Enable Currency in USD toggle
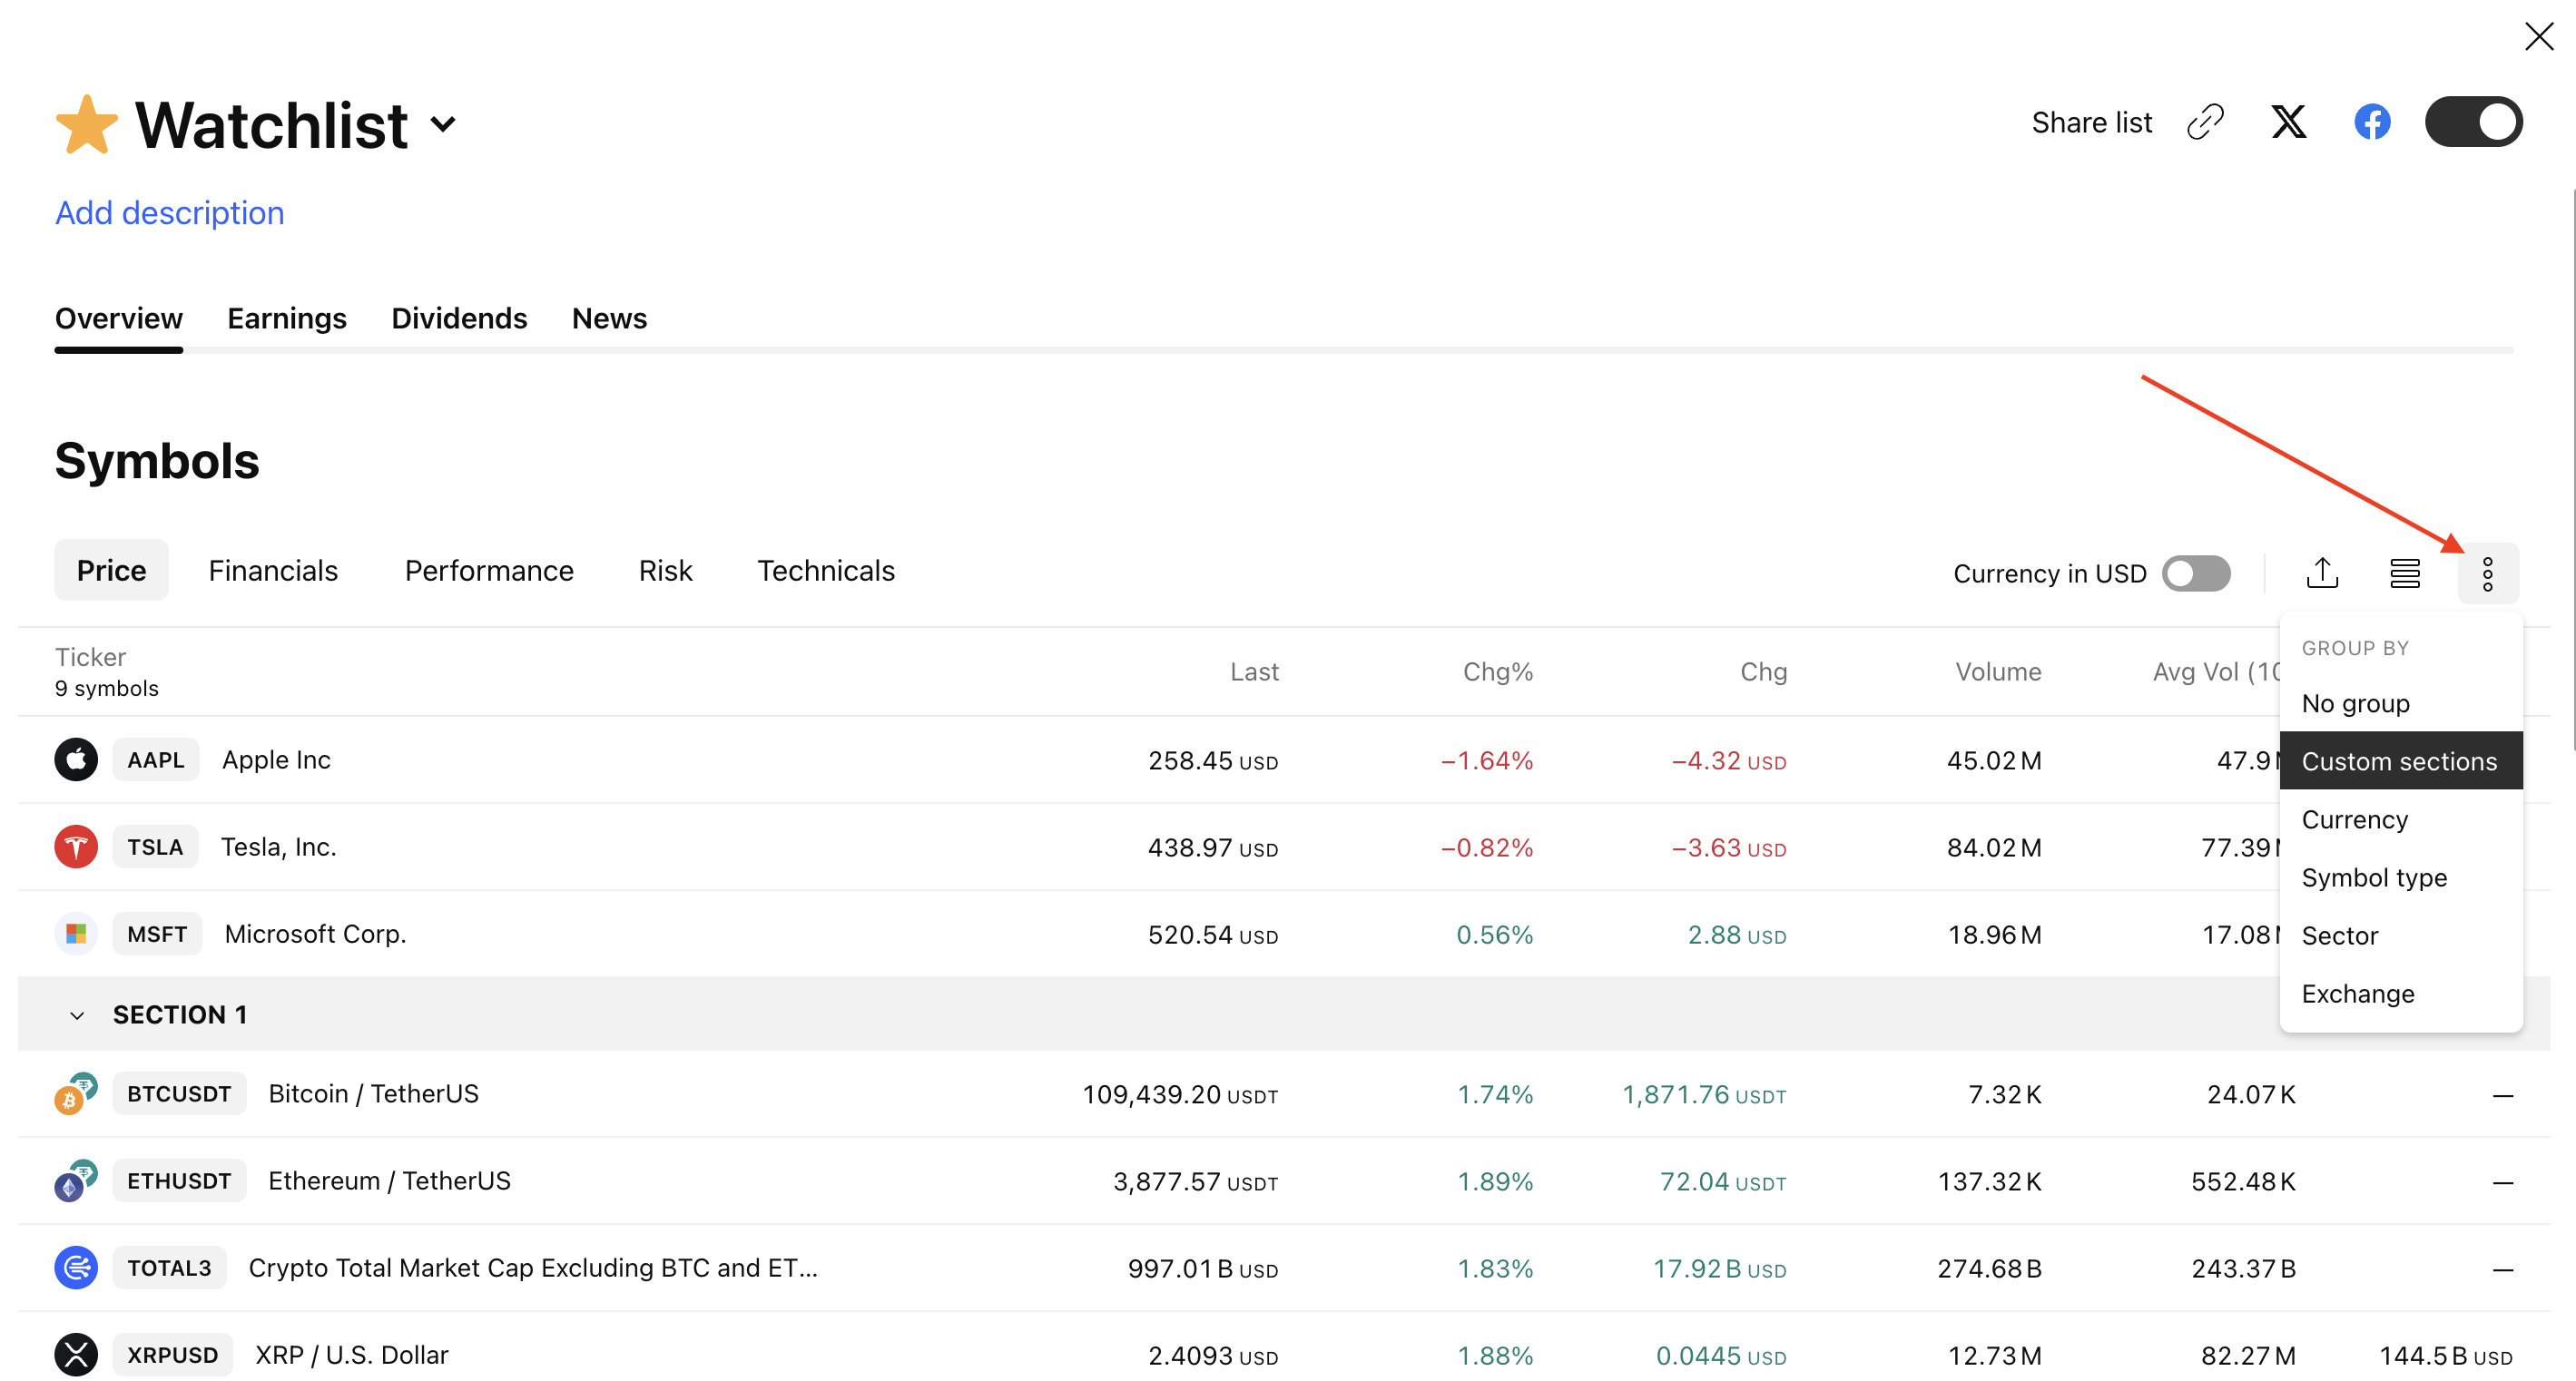Image resolution: width=2576 pixels, height=1381 pixels. click(x=2195, y=573)
